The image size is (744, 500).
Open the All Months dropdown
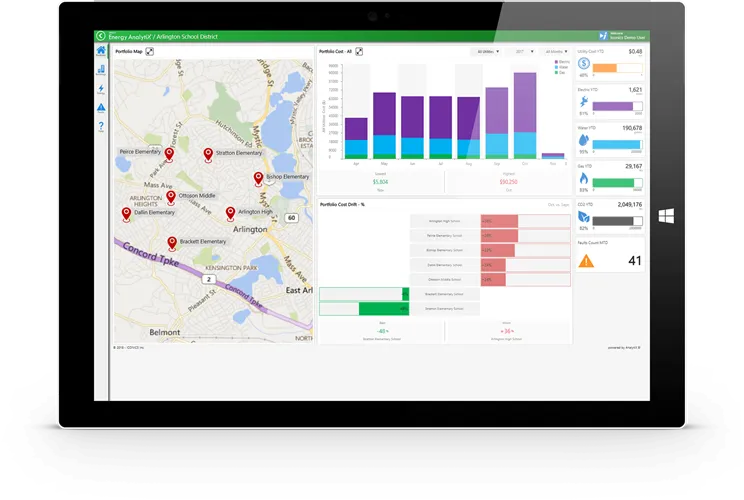556,51
